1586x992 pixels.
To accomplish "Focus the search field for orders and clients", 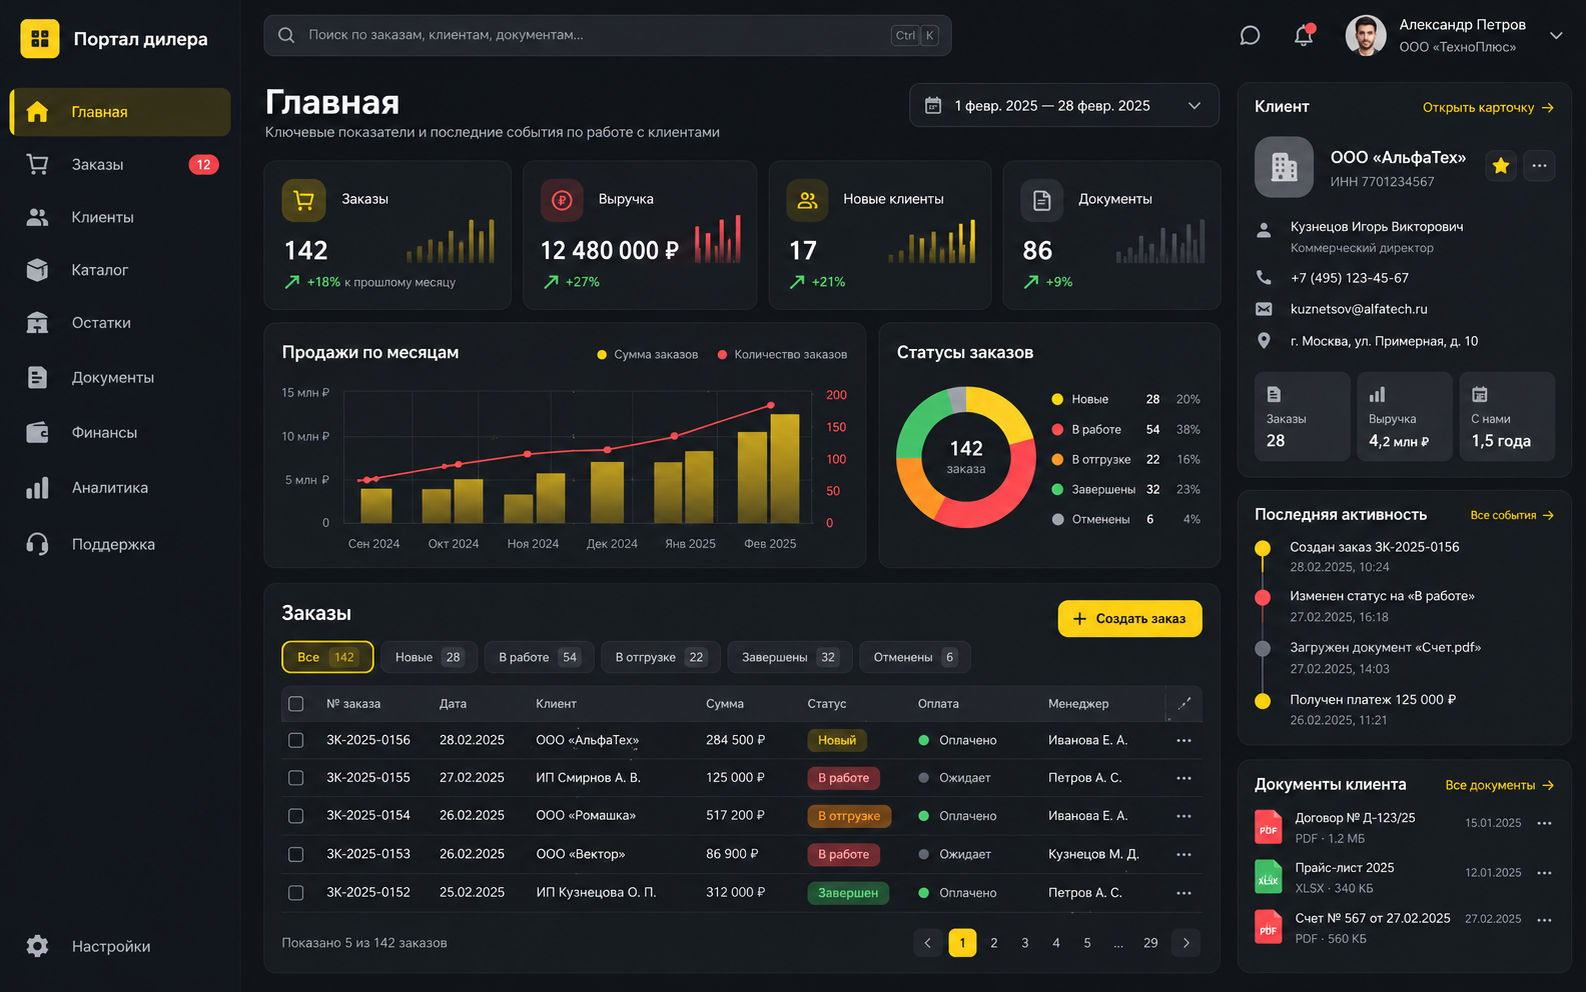I will [607, 35].
